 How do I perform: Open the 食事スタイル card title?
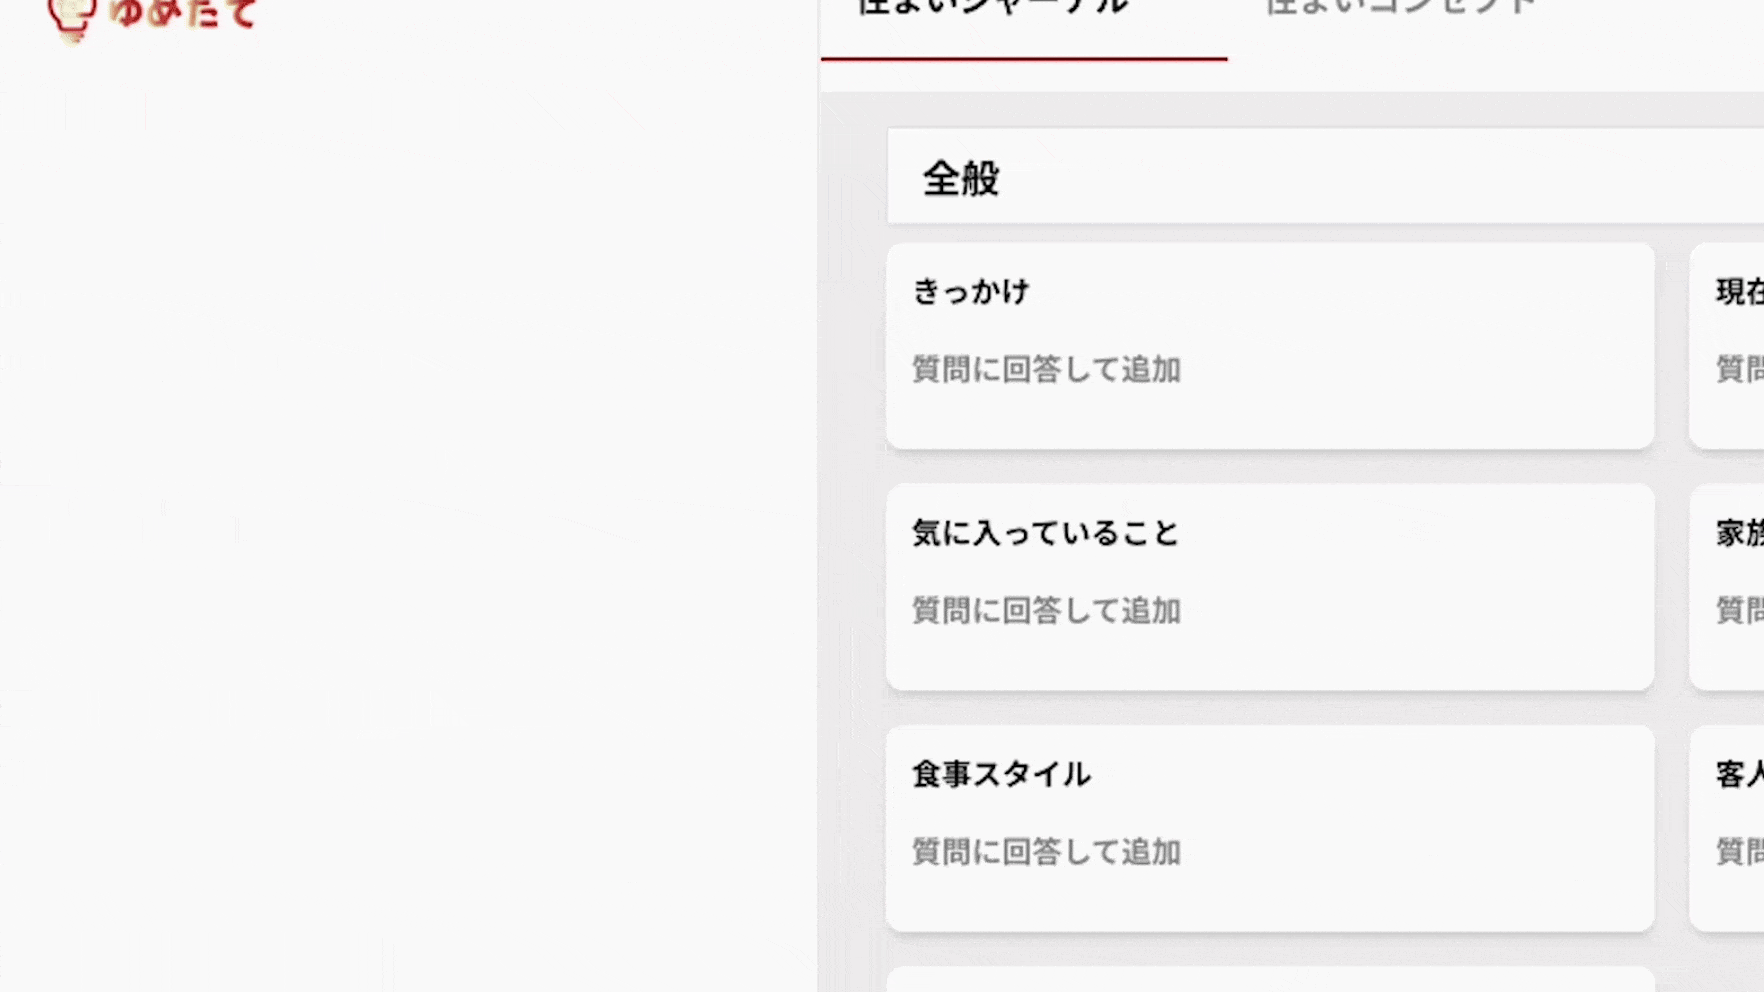[1001, 774]
